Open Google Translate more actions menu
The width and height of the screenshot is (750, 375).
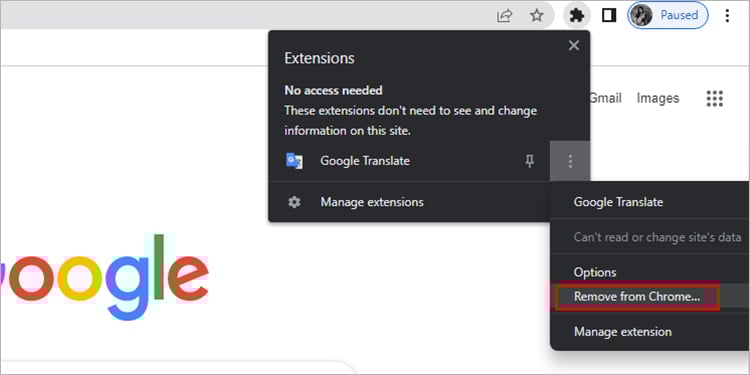[570, 161]
